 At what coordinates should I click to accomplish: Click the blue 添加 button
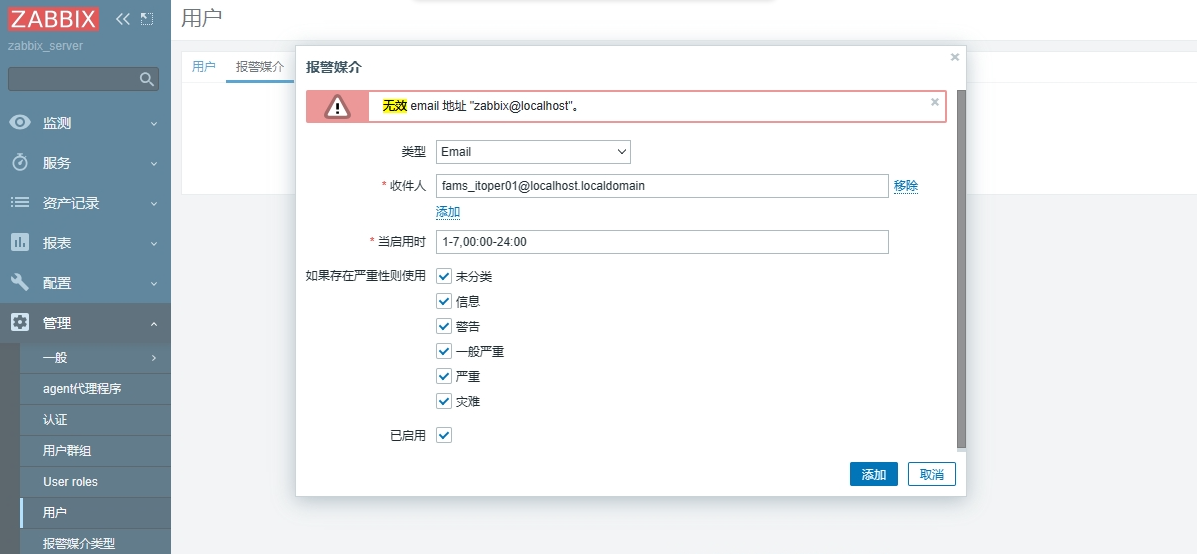(x=873, y=474)
